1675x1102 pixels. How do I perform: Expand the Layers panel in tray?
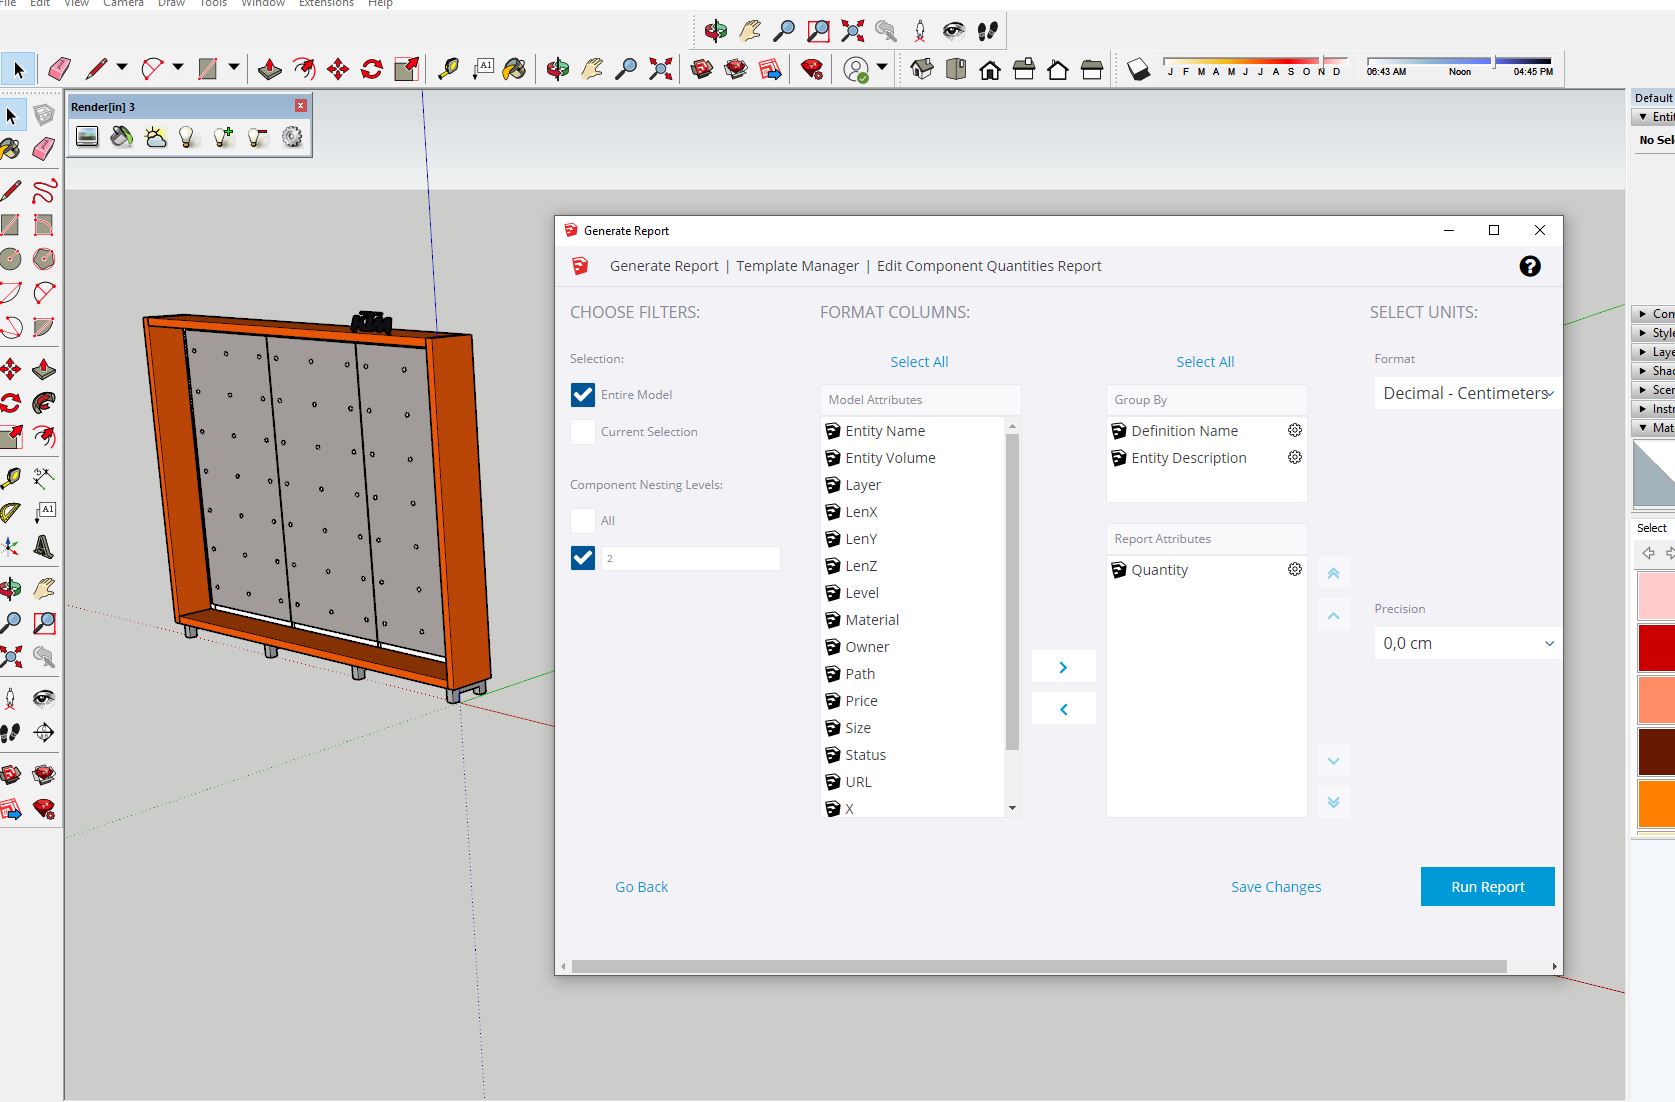[1653, 352]
